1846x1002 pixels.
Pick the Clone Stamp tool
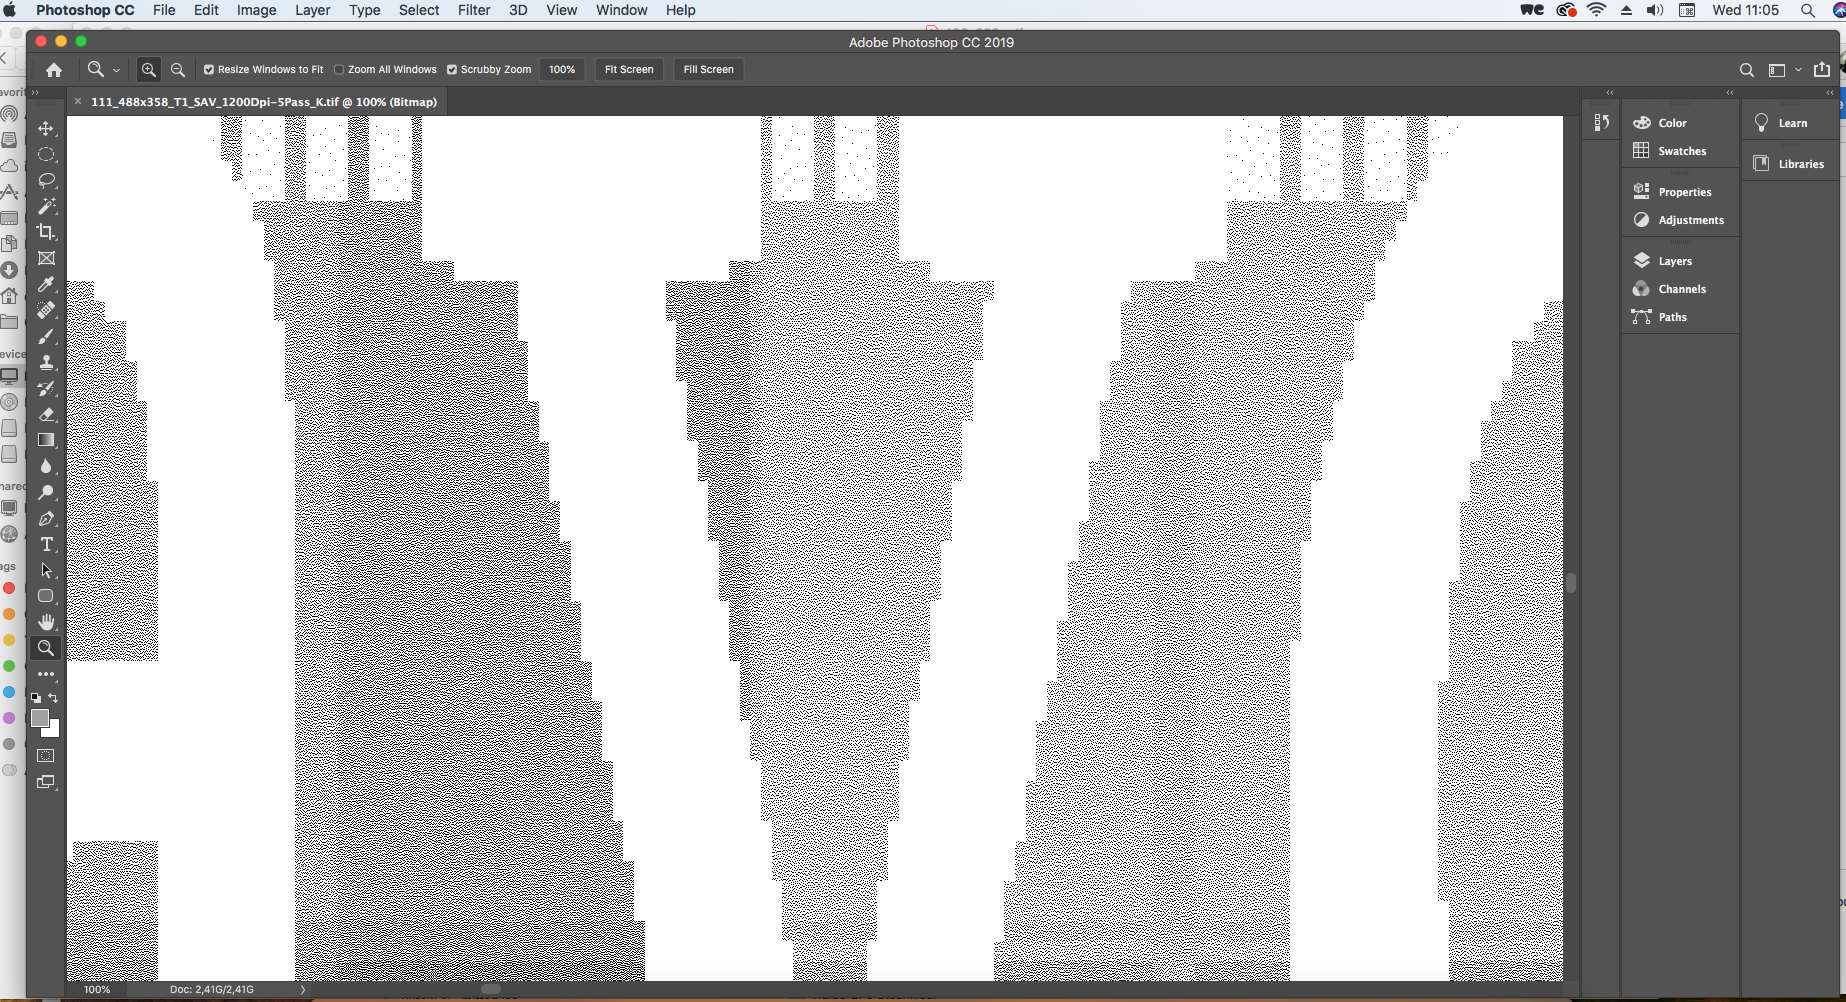(x=46, y=362)
